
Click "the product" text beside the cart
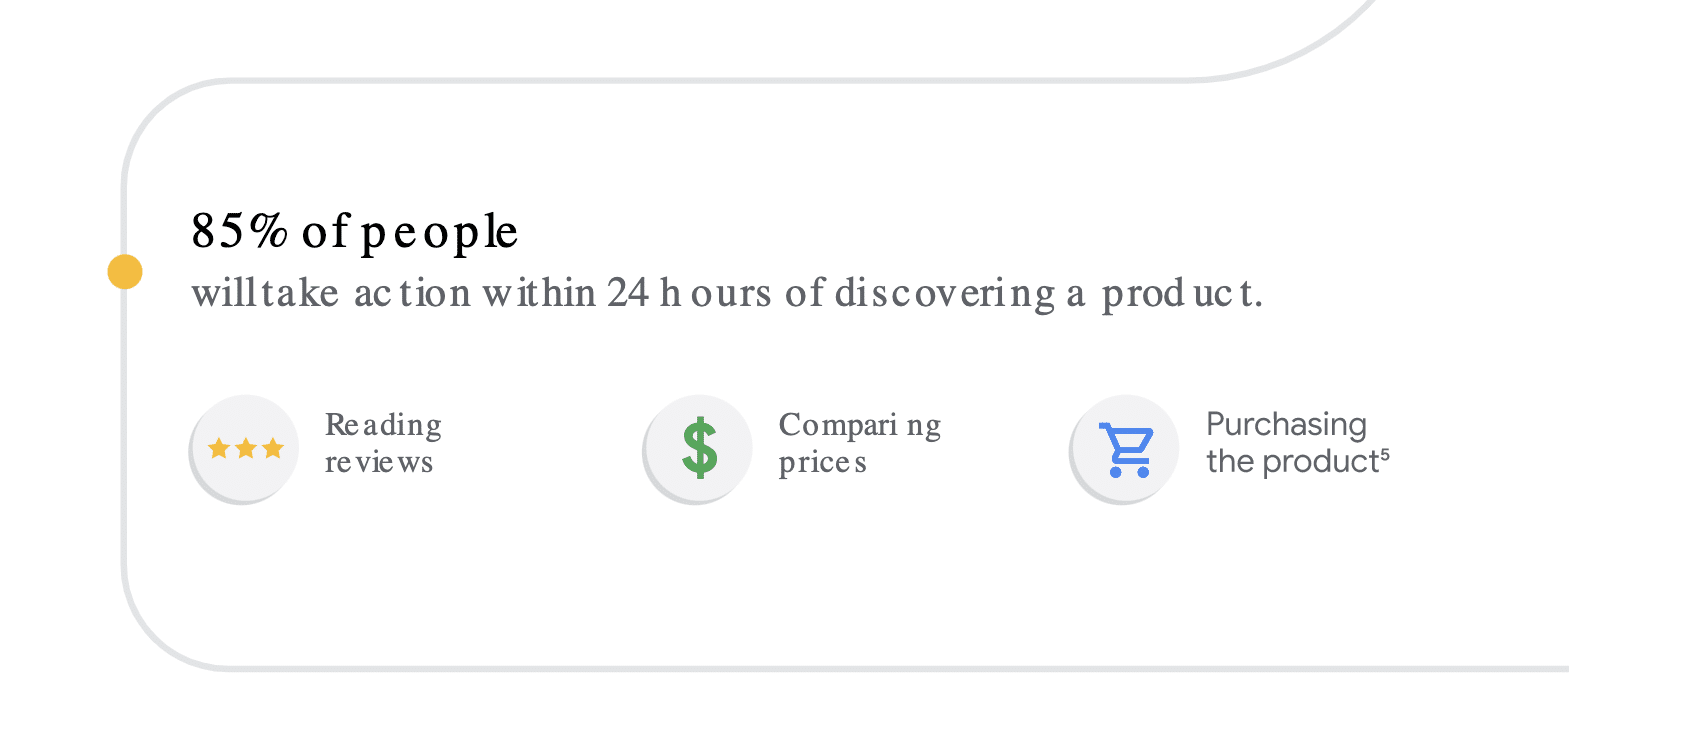click(1292, 462)
